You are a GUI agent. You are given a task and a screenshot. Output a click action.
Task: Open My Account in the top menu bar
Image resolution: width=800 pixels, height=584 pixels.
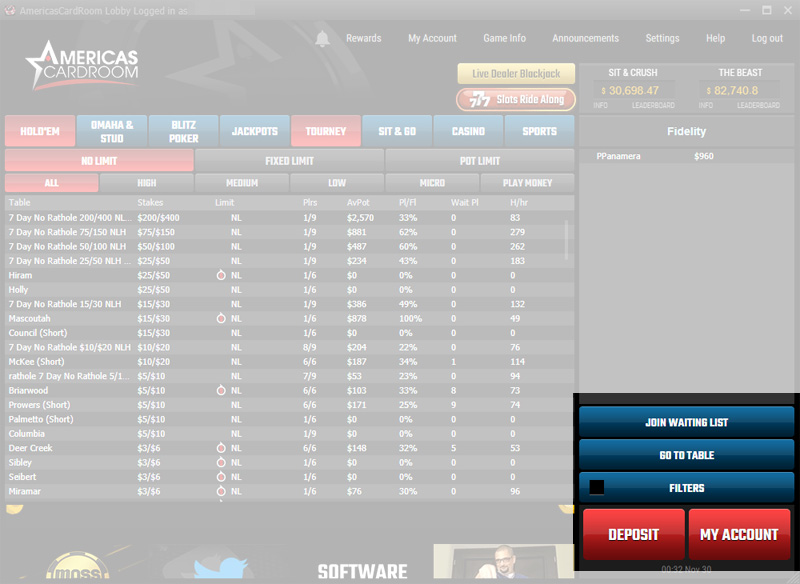[x=432, y=38]
